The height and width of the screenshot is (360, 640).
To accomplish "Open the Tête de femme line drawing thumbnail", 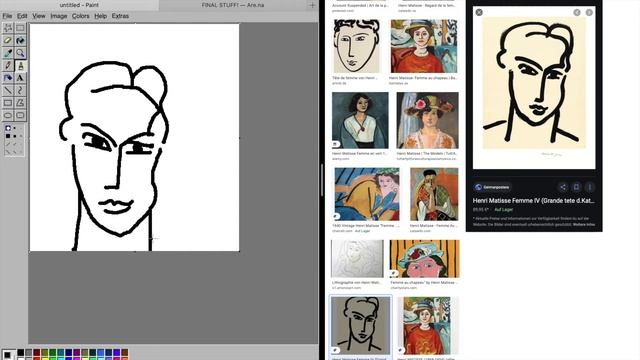I will coord(357,46).
